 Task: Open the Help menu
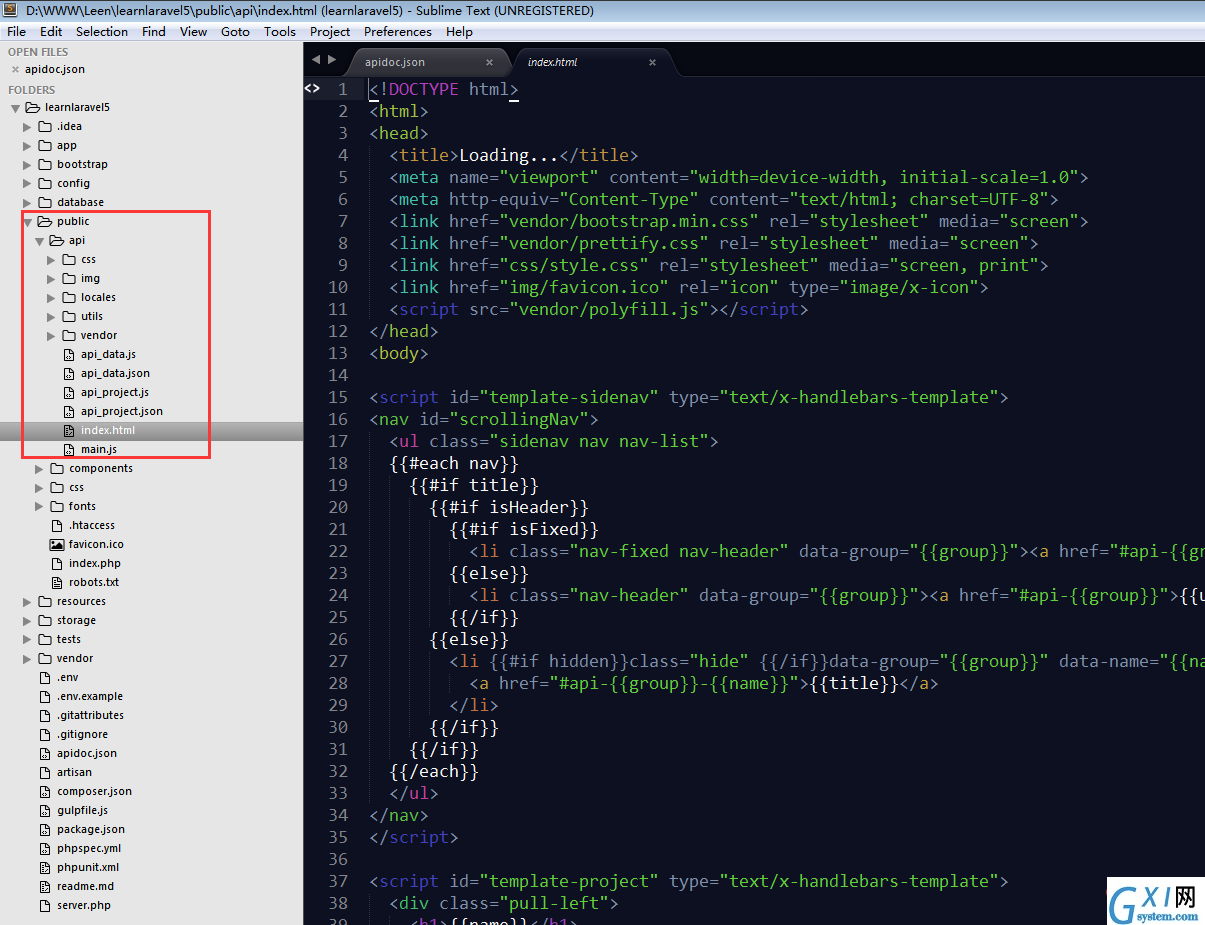[459, 31]
